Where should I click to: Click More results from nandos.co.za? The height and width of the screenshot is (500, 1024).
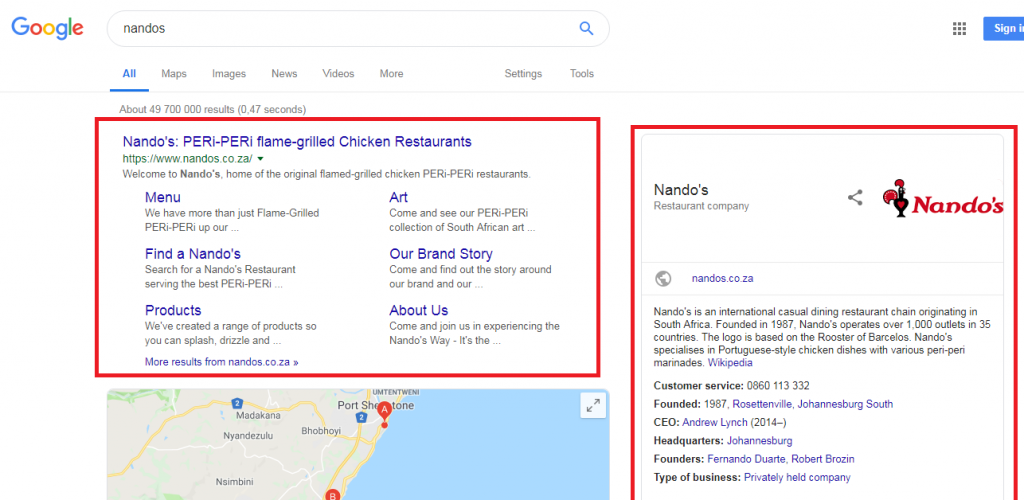tap(221, 361)
